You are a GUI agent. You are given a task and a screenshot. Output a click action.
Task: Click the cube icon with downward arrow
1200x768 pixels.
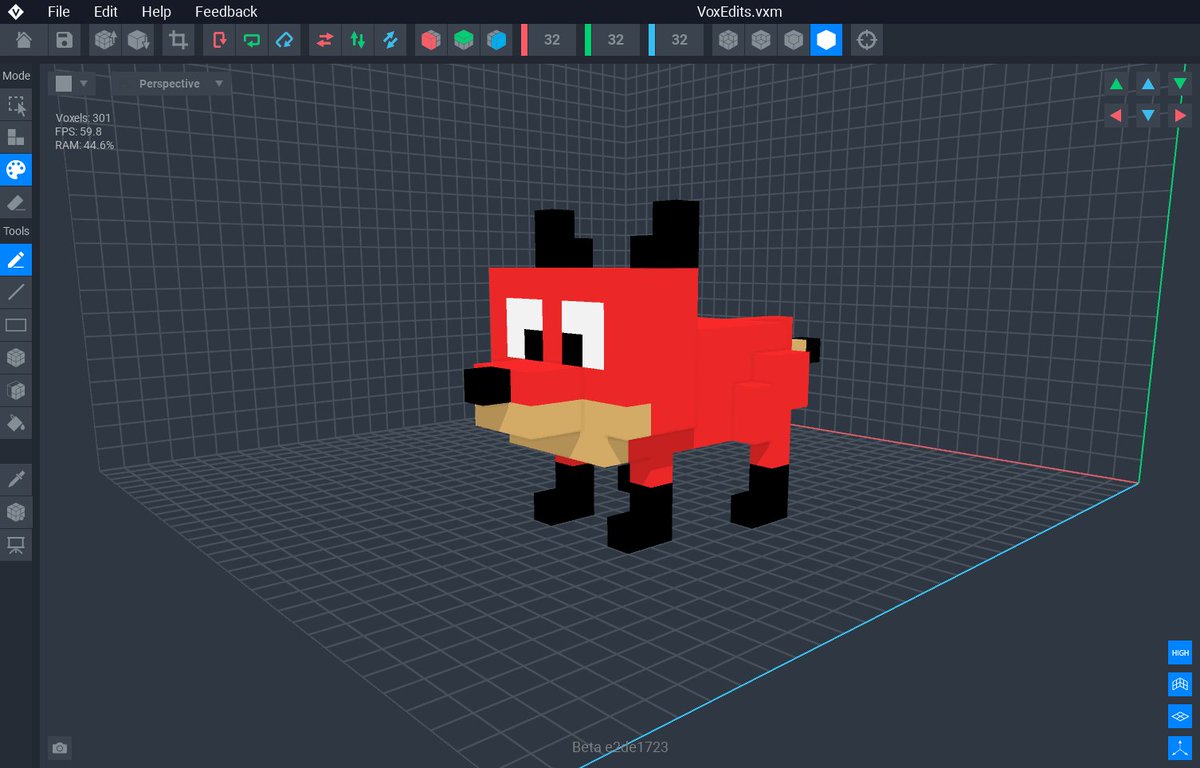tap(137, 41)
